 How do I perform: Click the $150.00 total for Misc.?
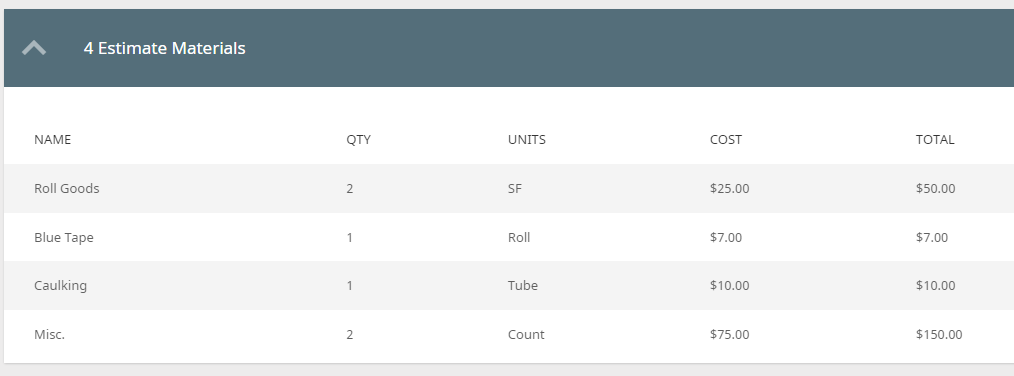[939, 335]
